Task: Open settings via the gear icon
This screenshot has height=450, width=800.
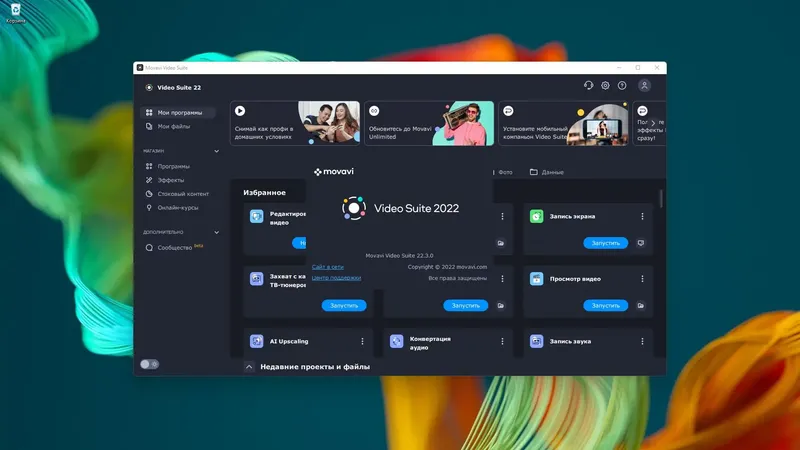Action: click(605, 86)
